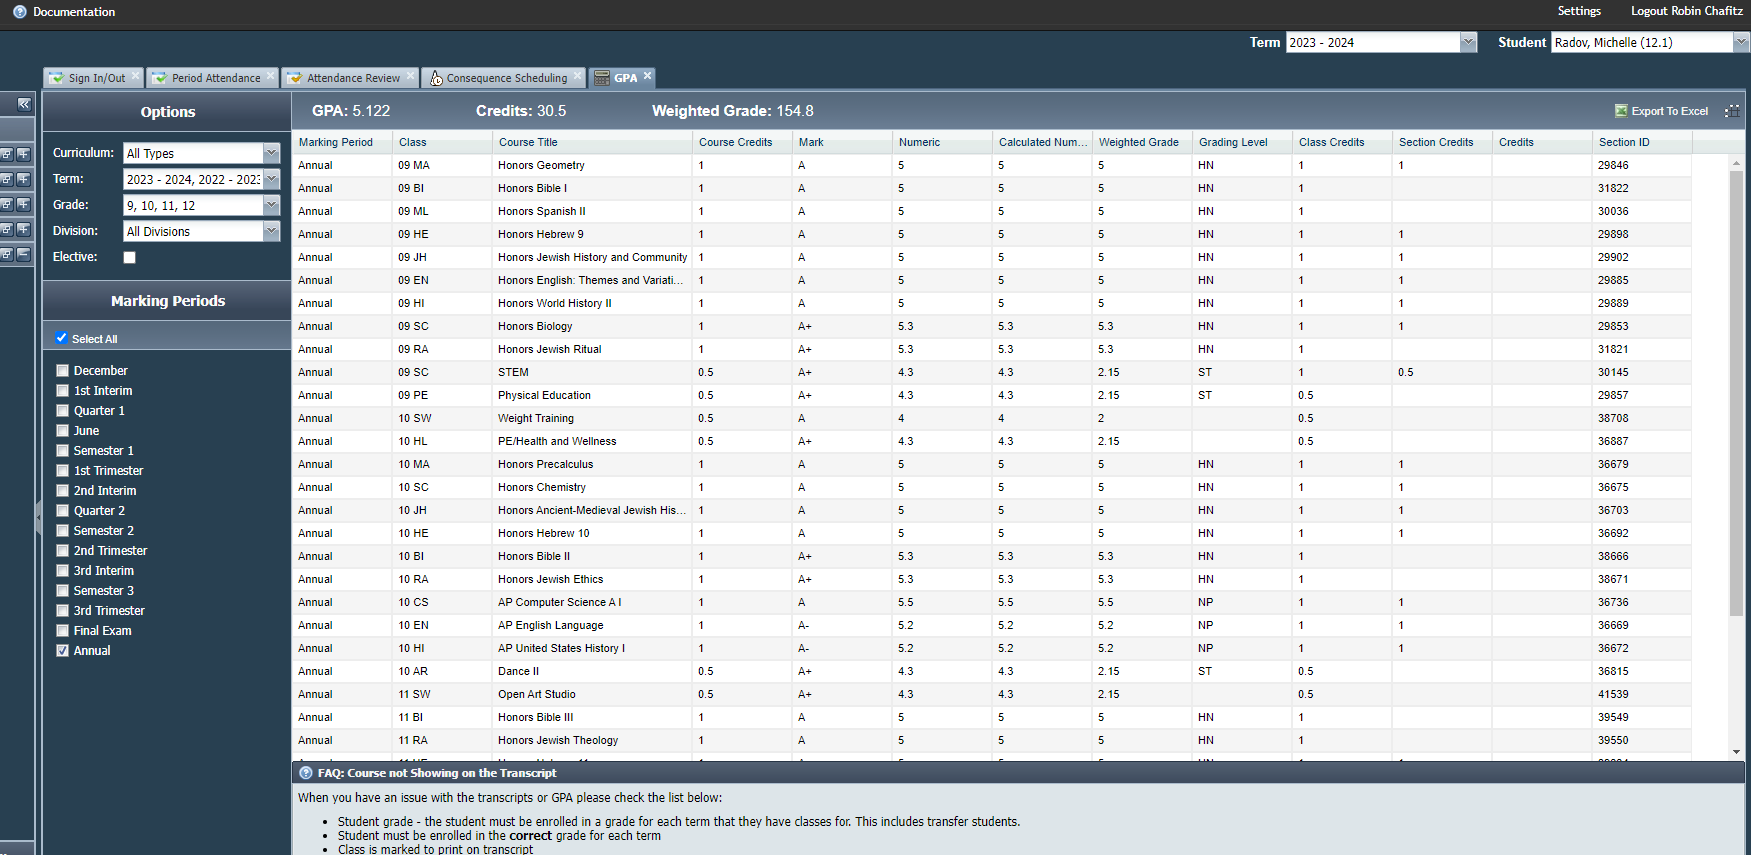Close the Consequence Scheduling tab

pyautogui.click(x=577, y=76)
